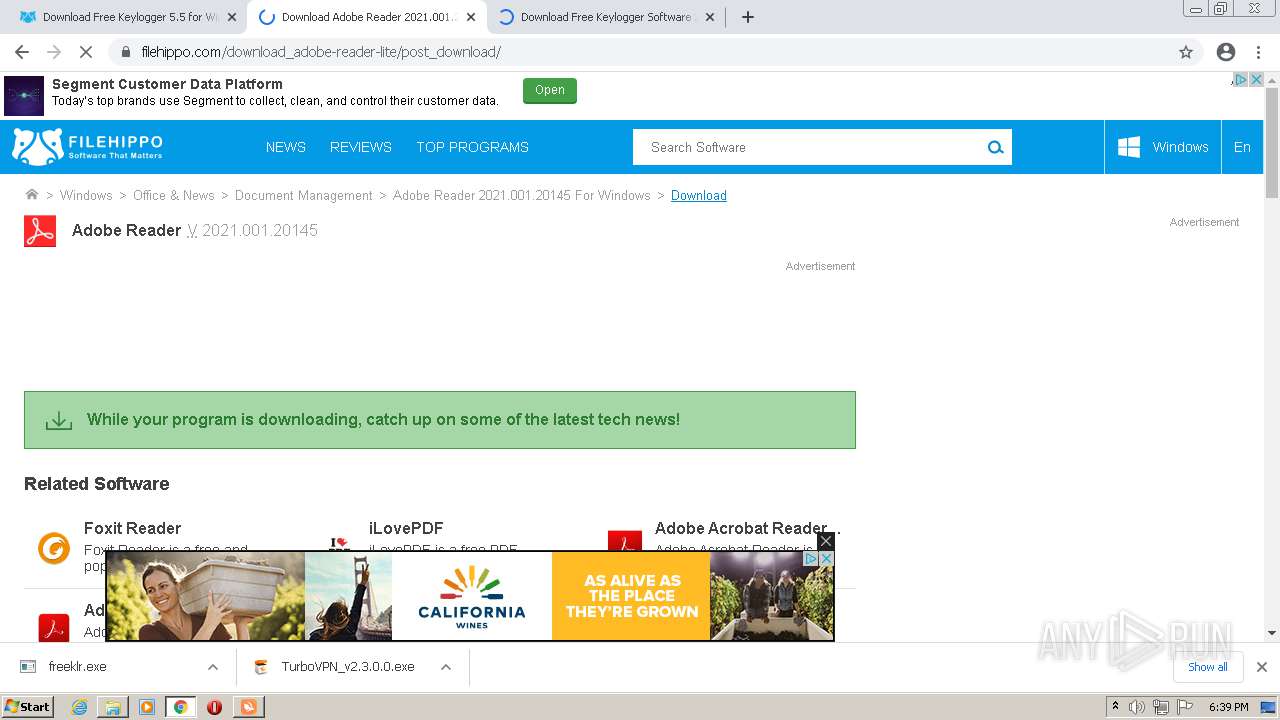Show hidden tray icons arrow

tap(1115, 707)
